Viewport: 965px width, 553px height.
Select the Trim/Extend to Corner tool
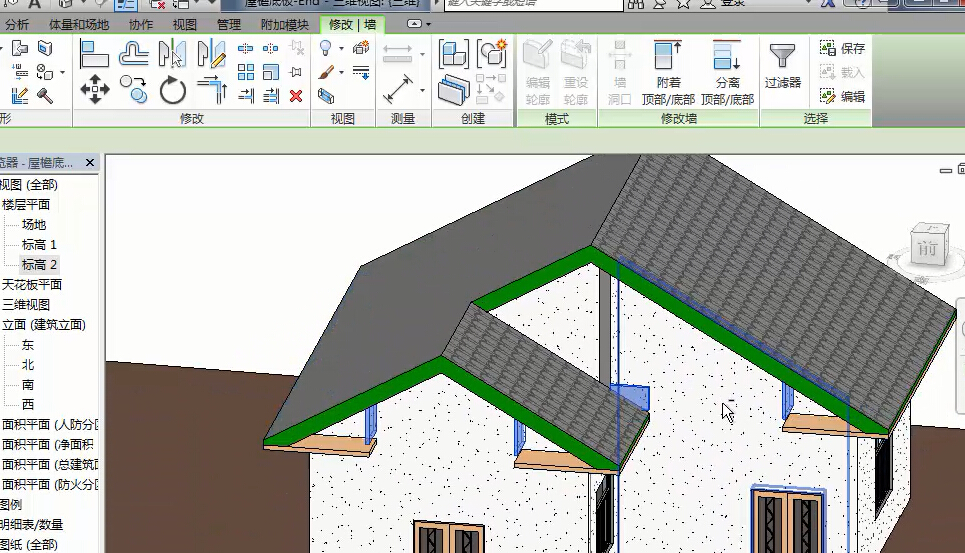[x=212, y=91]
